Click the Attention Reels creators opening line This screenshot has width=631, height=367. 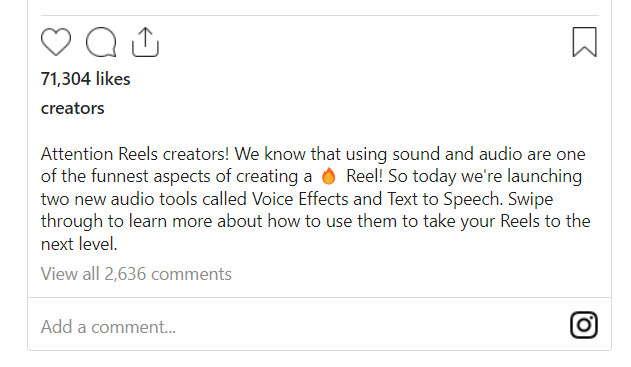[x=135, y=154]
